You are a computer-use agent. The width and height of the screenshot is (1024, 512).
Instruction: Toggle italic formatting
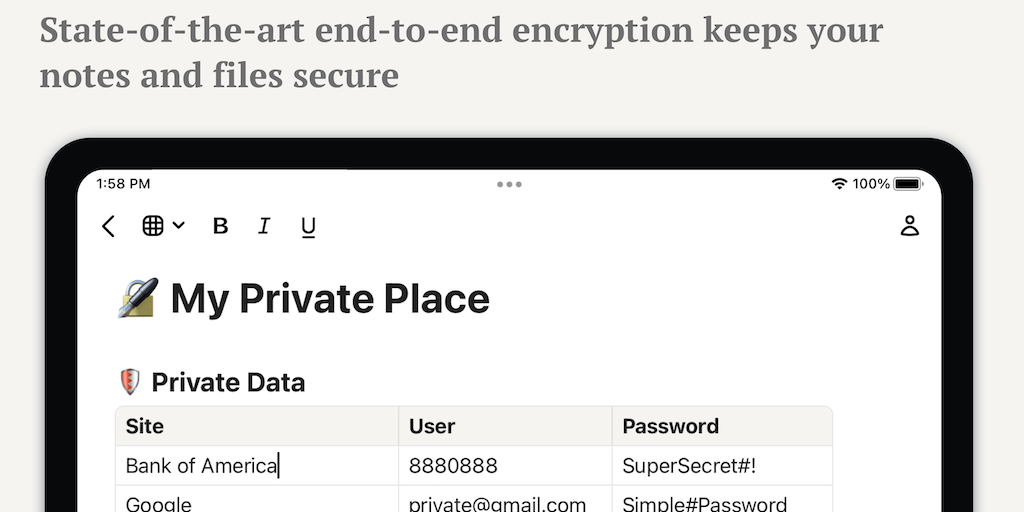(x=264, y=226)
